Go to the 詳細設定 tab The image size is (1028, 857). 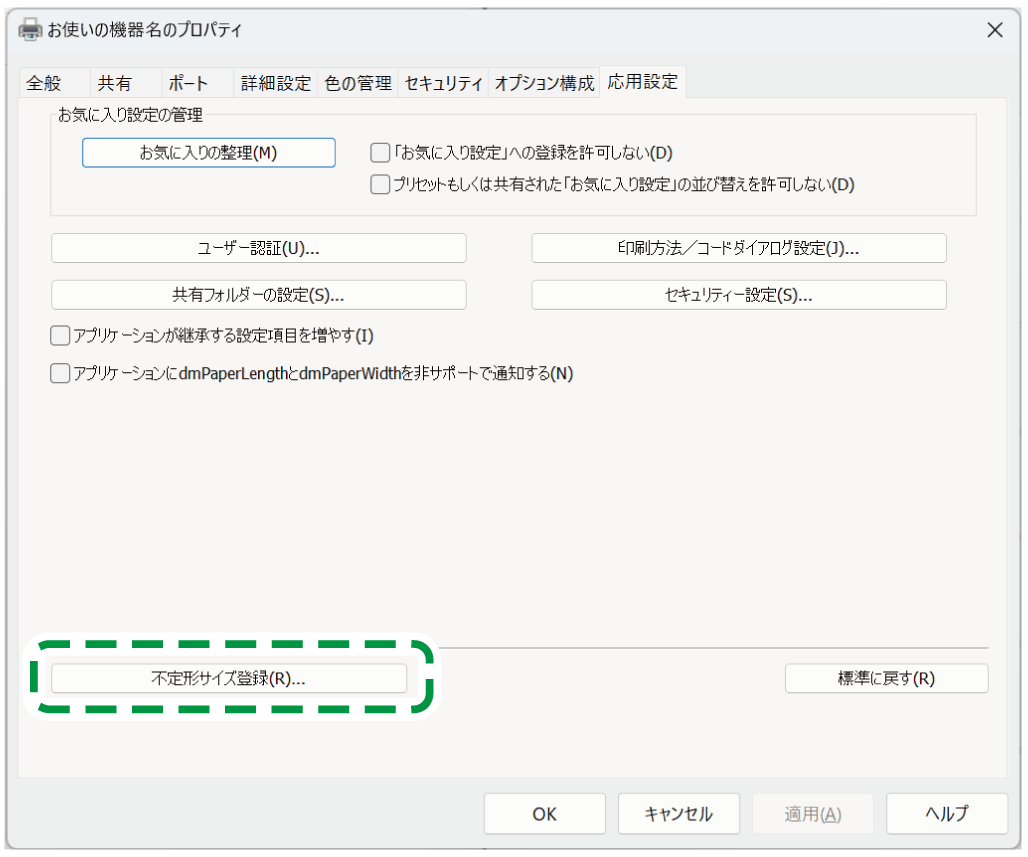[277, 84]
